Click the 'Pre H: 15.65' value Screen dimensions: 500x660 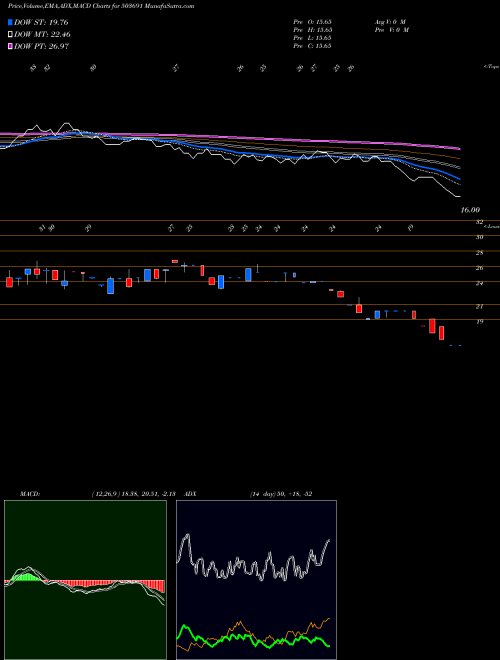pos(312,30)
